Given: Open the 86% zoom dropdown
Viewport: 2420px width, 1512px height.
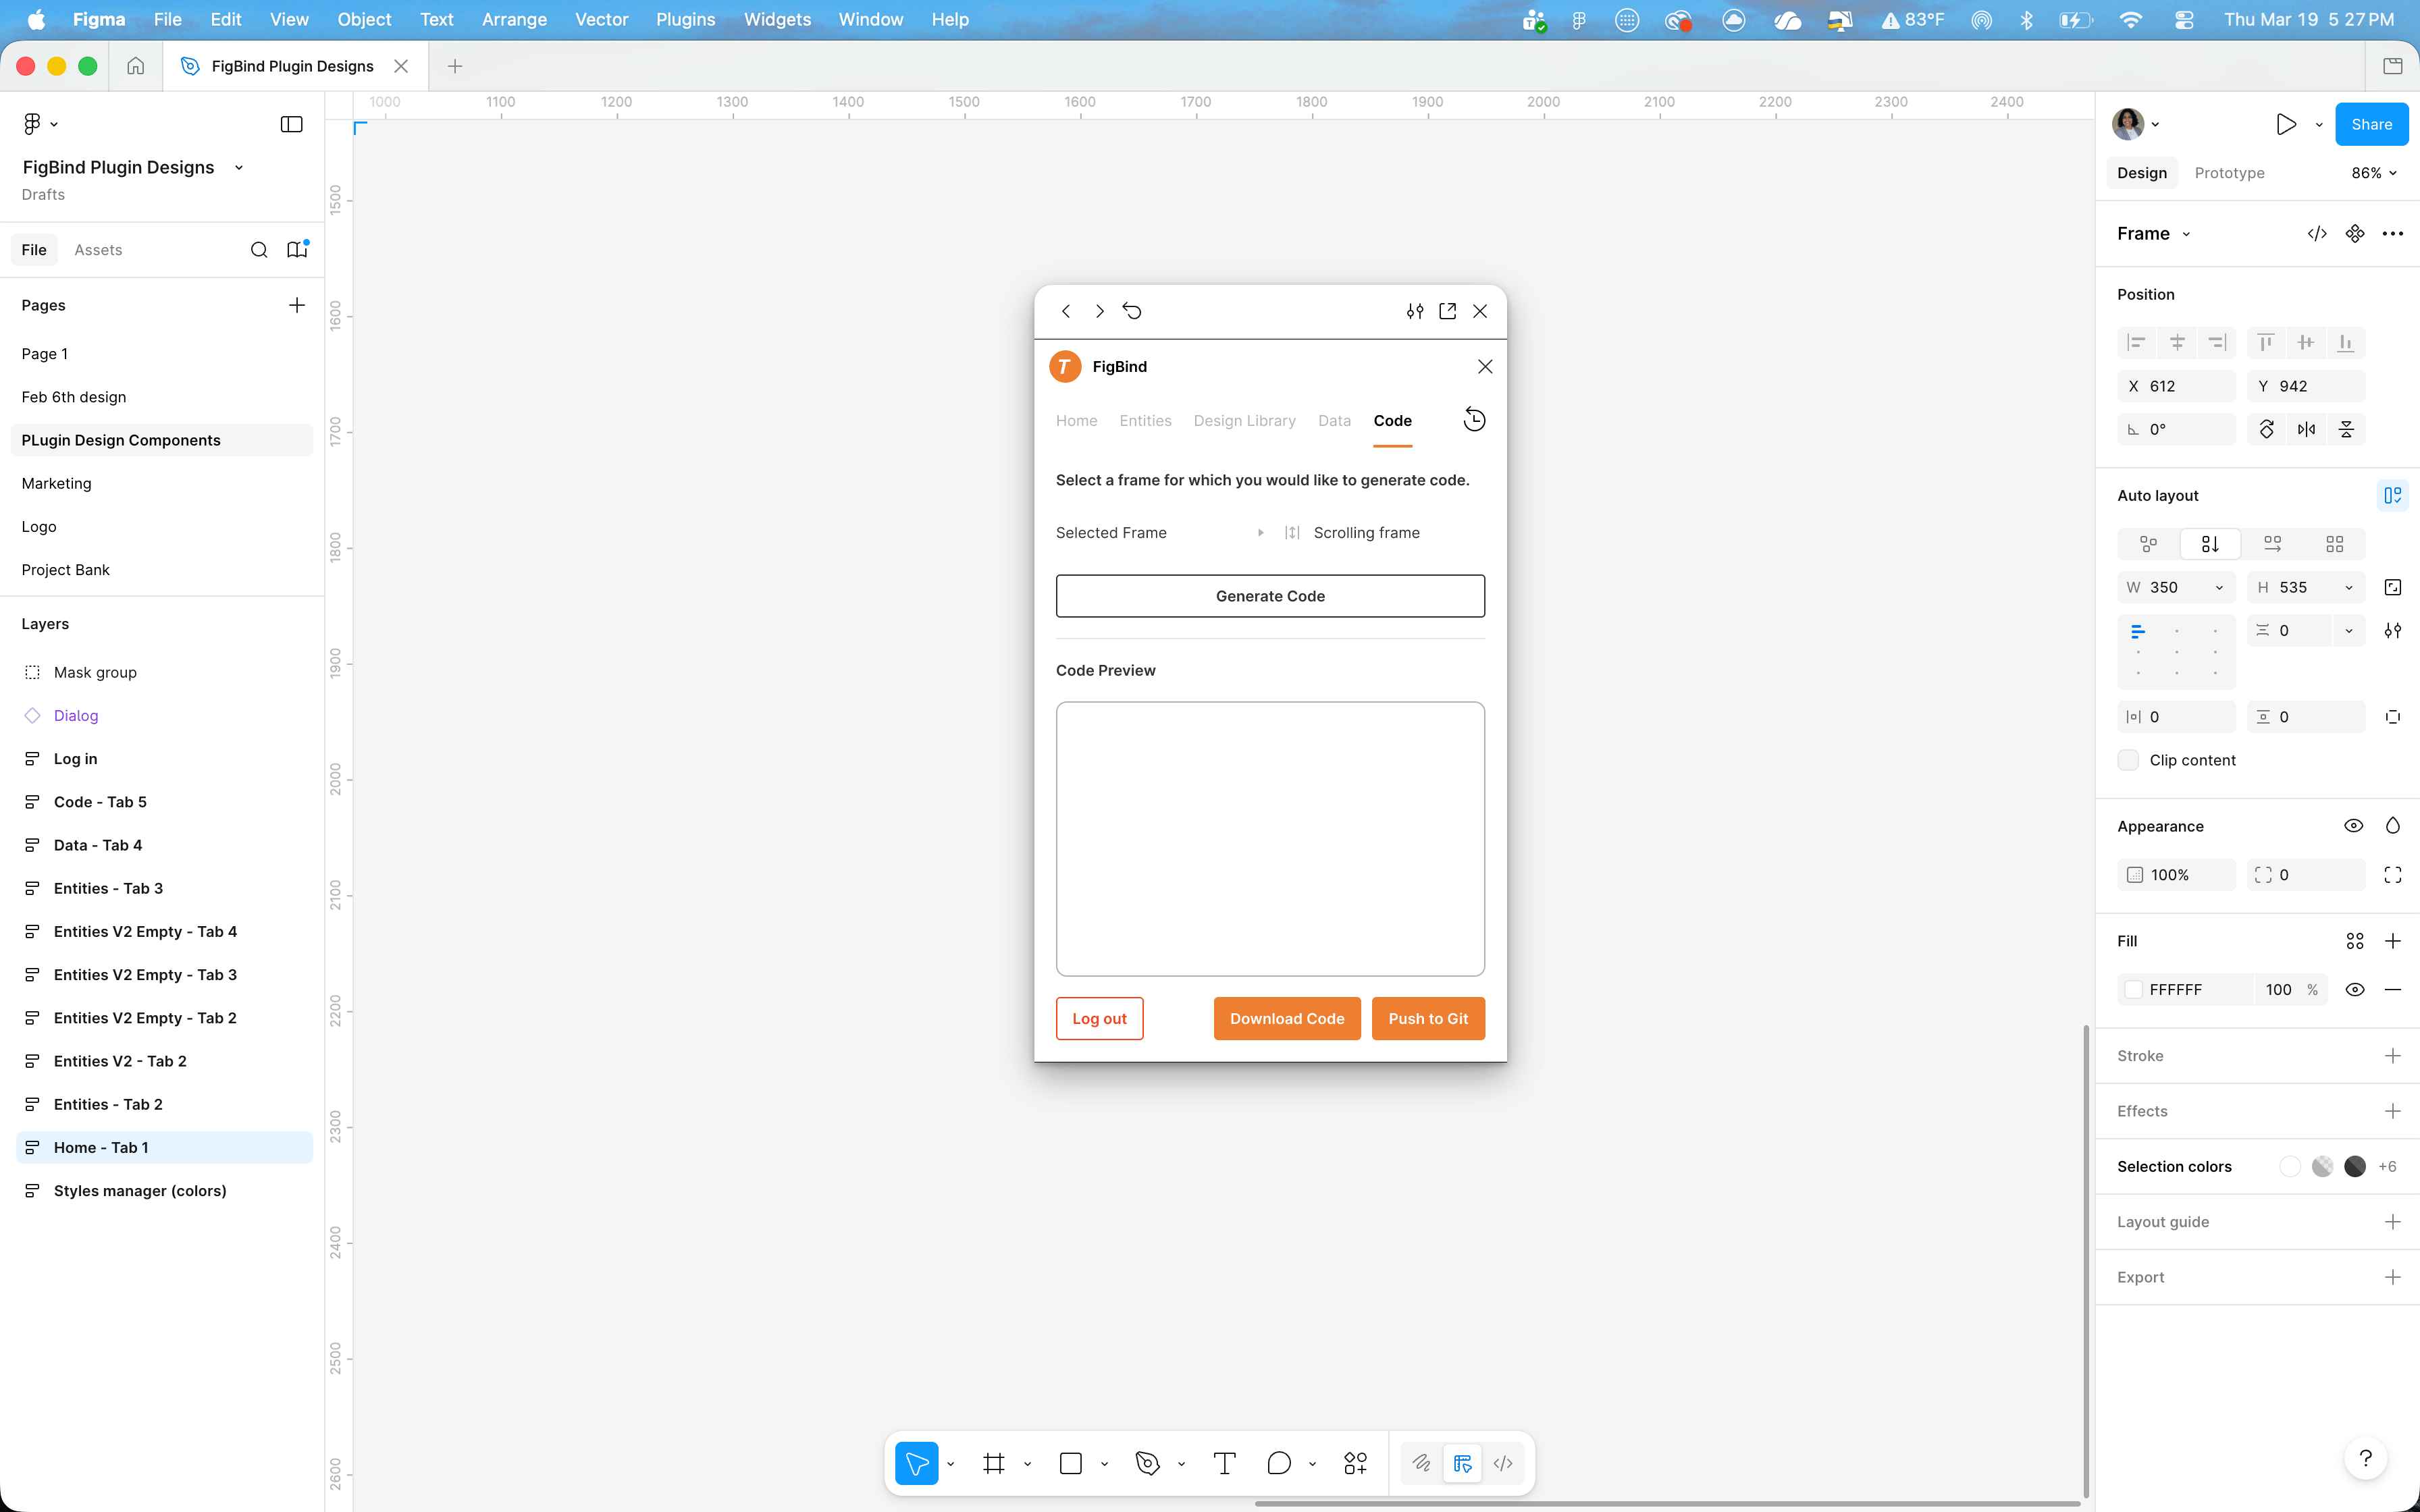Looking at the screenshot, I should click(x=2373, y=173).
